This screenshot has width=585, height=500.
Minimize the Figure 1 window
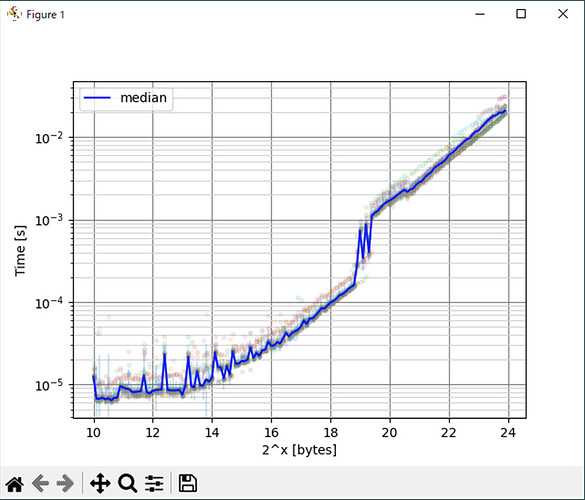pos(480,14)
